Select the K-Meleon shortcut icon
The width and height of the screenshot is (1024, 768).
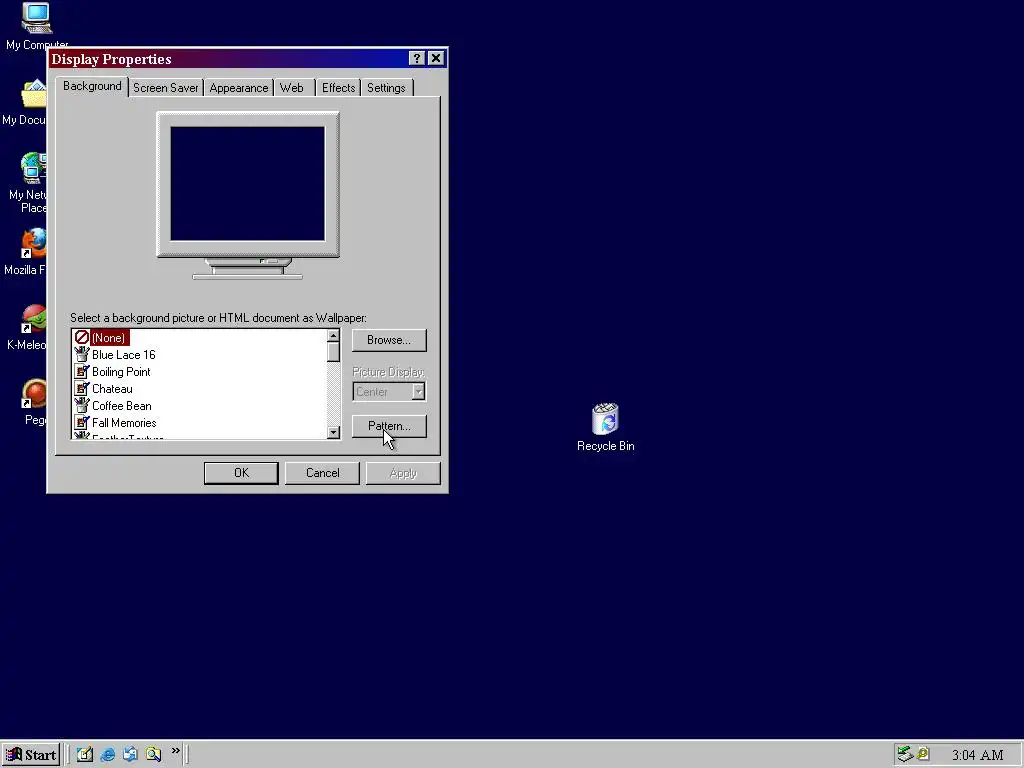[x=33, y=319]
